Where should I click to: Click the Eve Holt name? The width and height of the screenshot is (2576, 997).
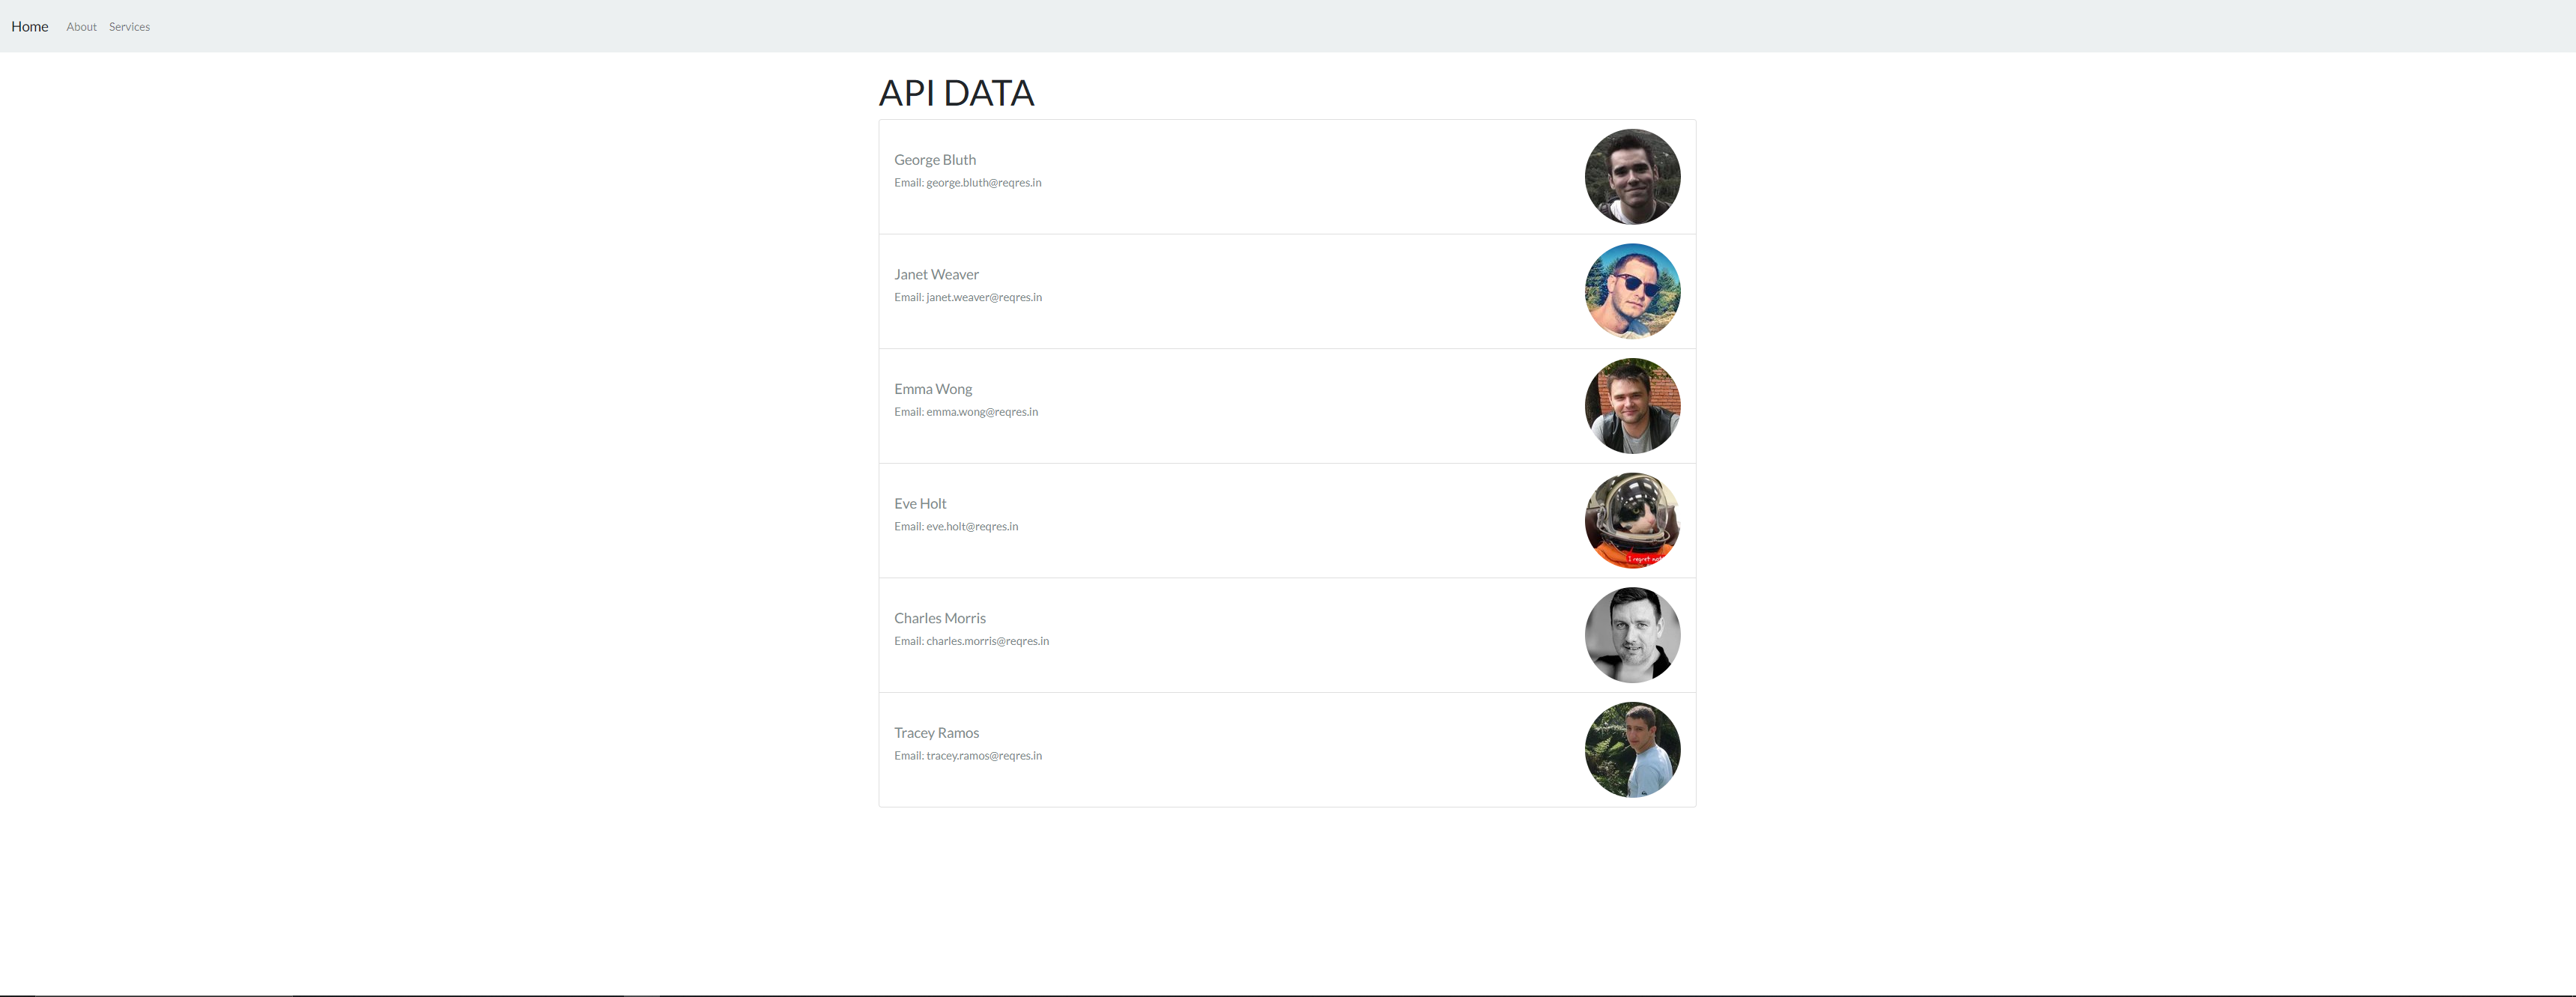tap(920, 504)
